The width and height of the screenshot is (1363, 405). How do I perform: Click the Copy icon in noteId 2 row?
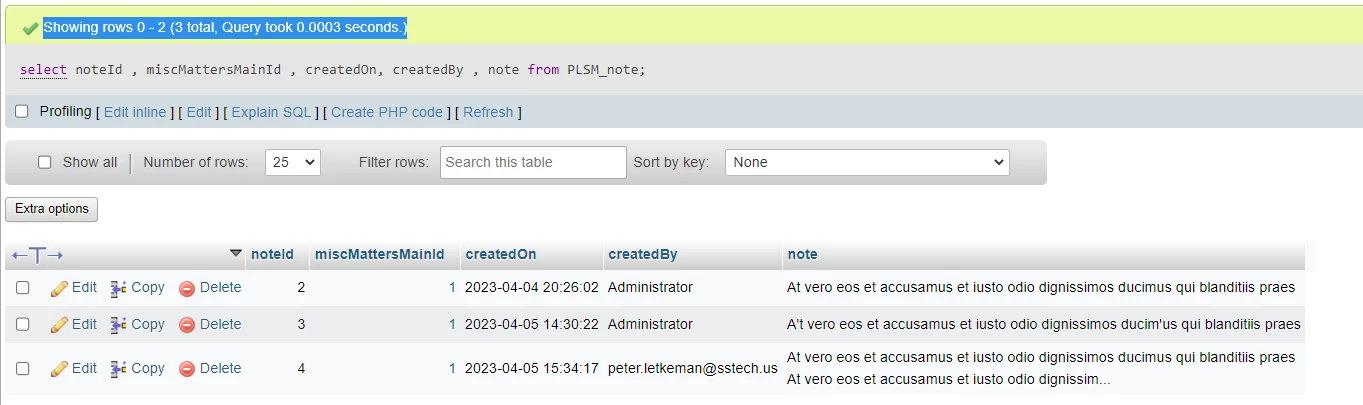[119, 288]
